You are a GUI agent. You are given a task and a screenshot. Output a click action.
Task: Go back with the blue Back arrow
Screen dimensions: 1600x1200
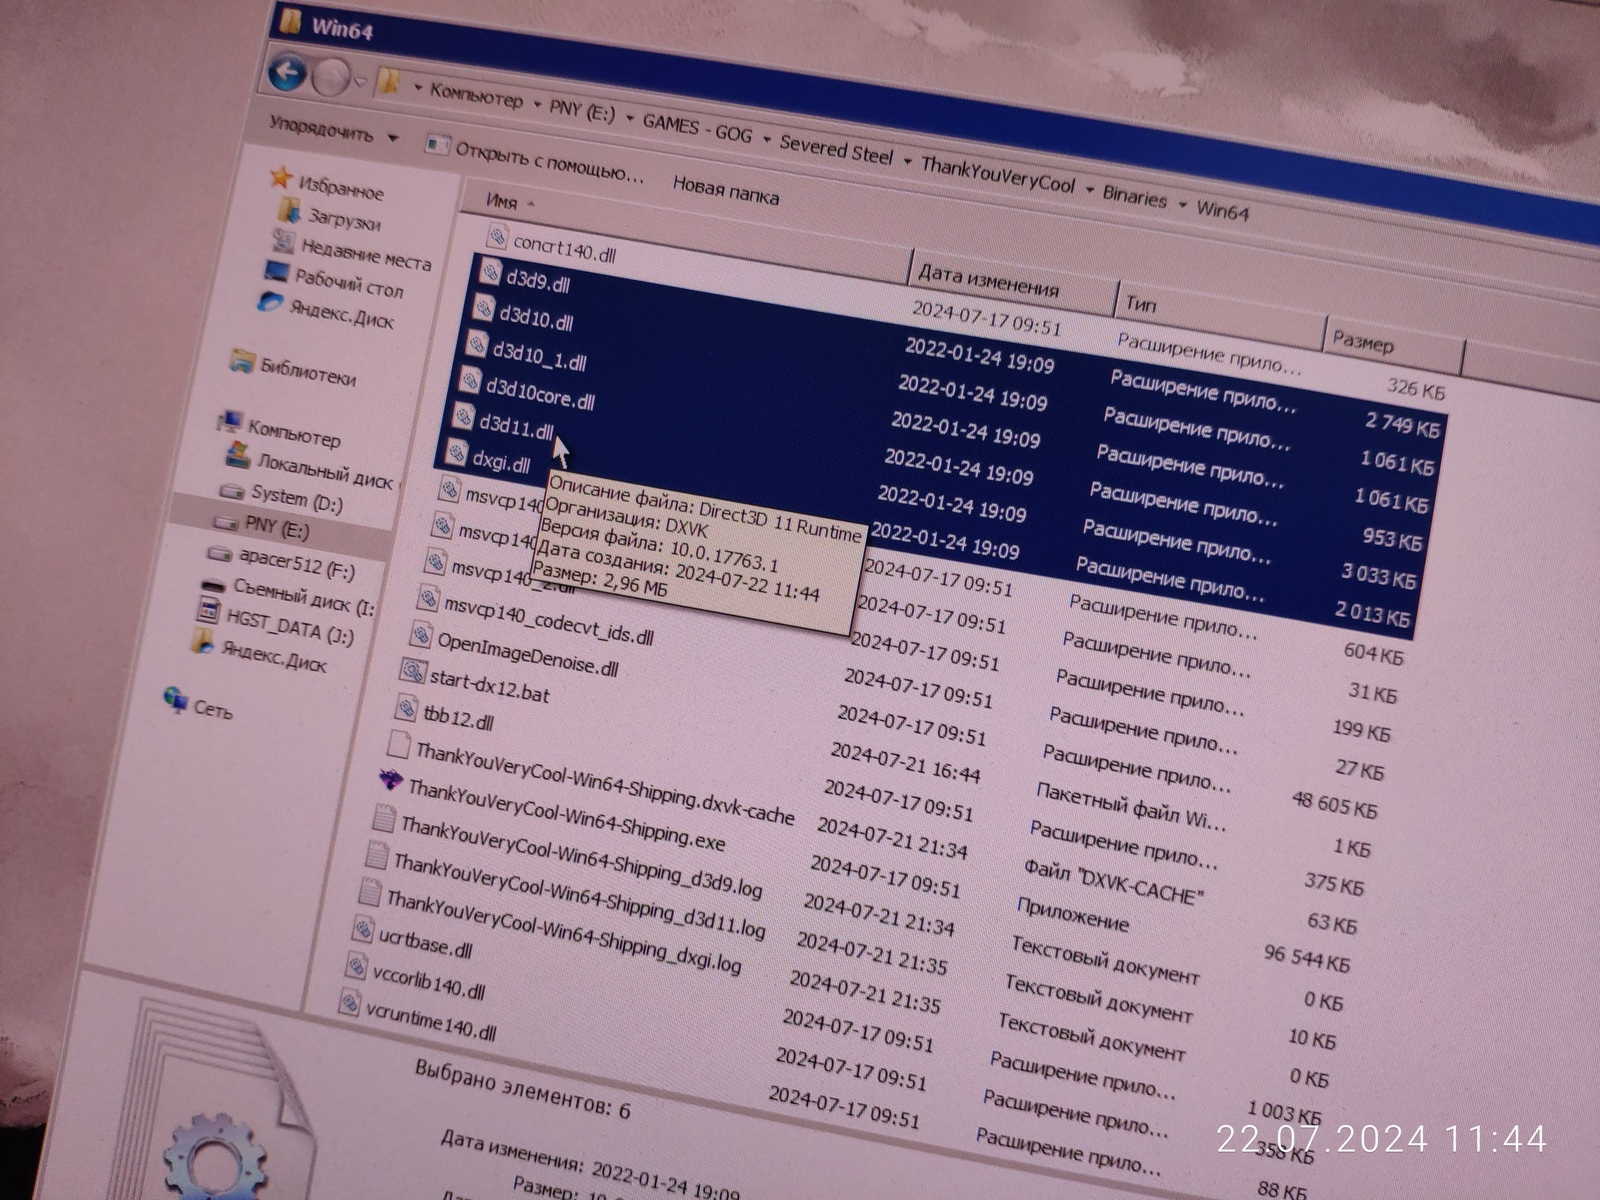pos(288,72)
